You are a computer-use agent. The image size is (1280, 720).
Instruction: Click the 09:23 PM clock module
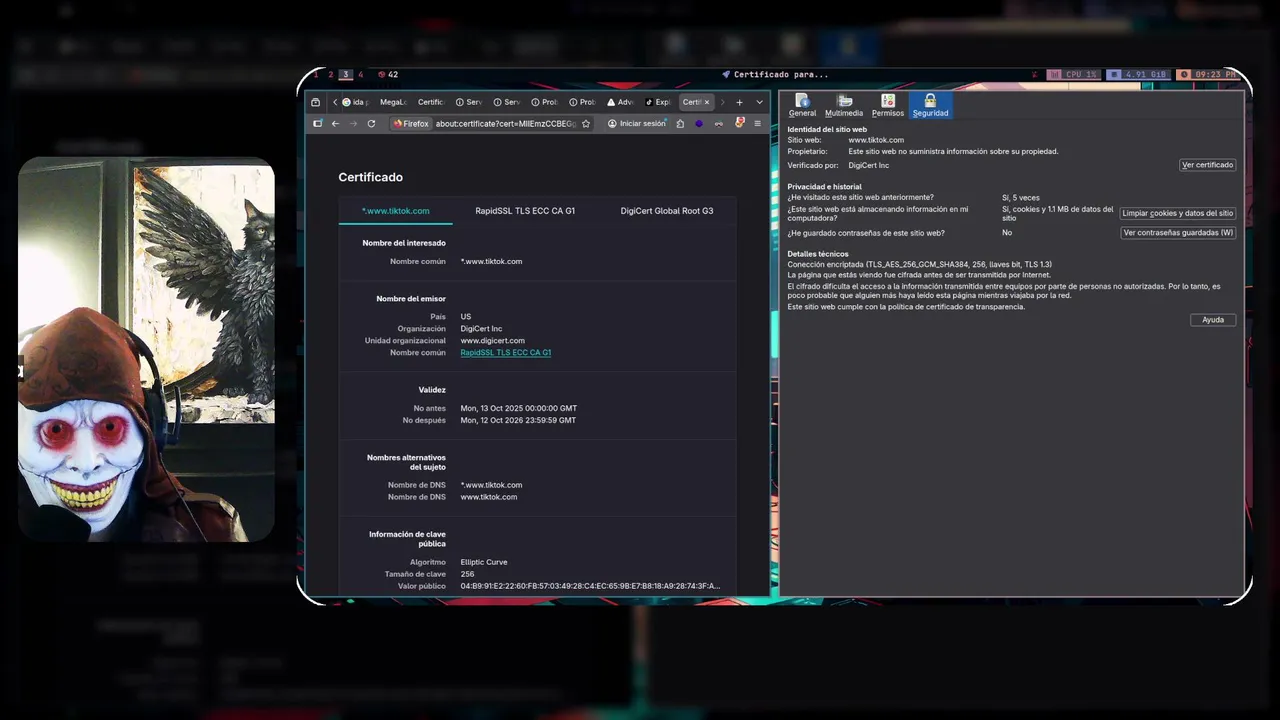1207,75
